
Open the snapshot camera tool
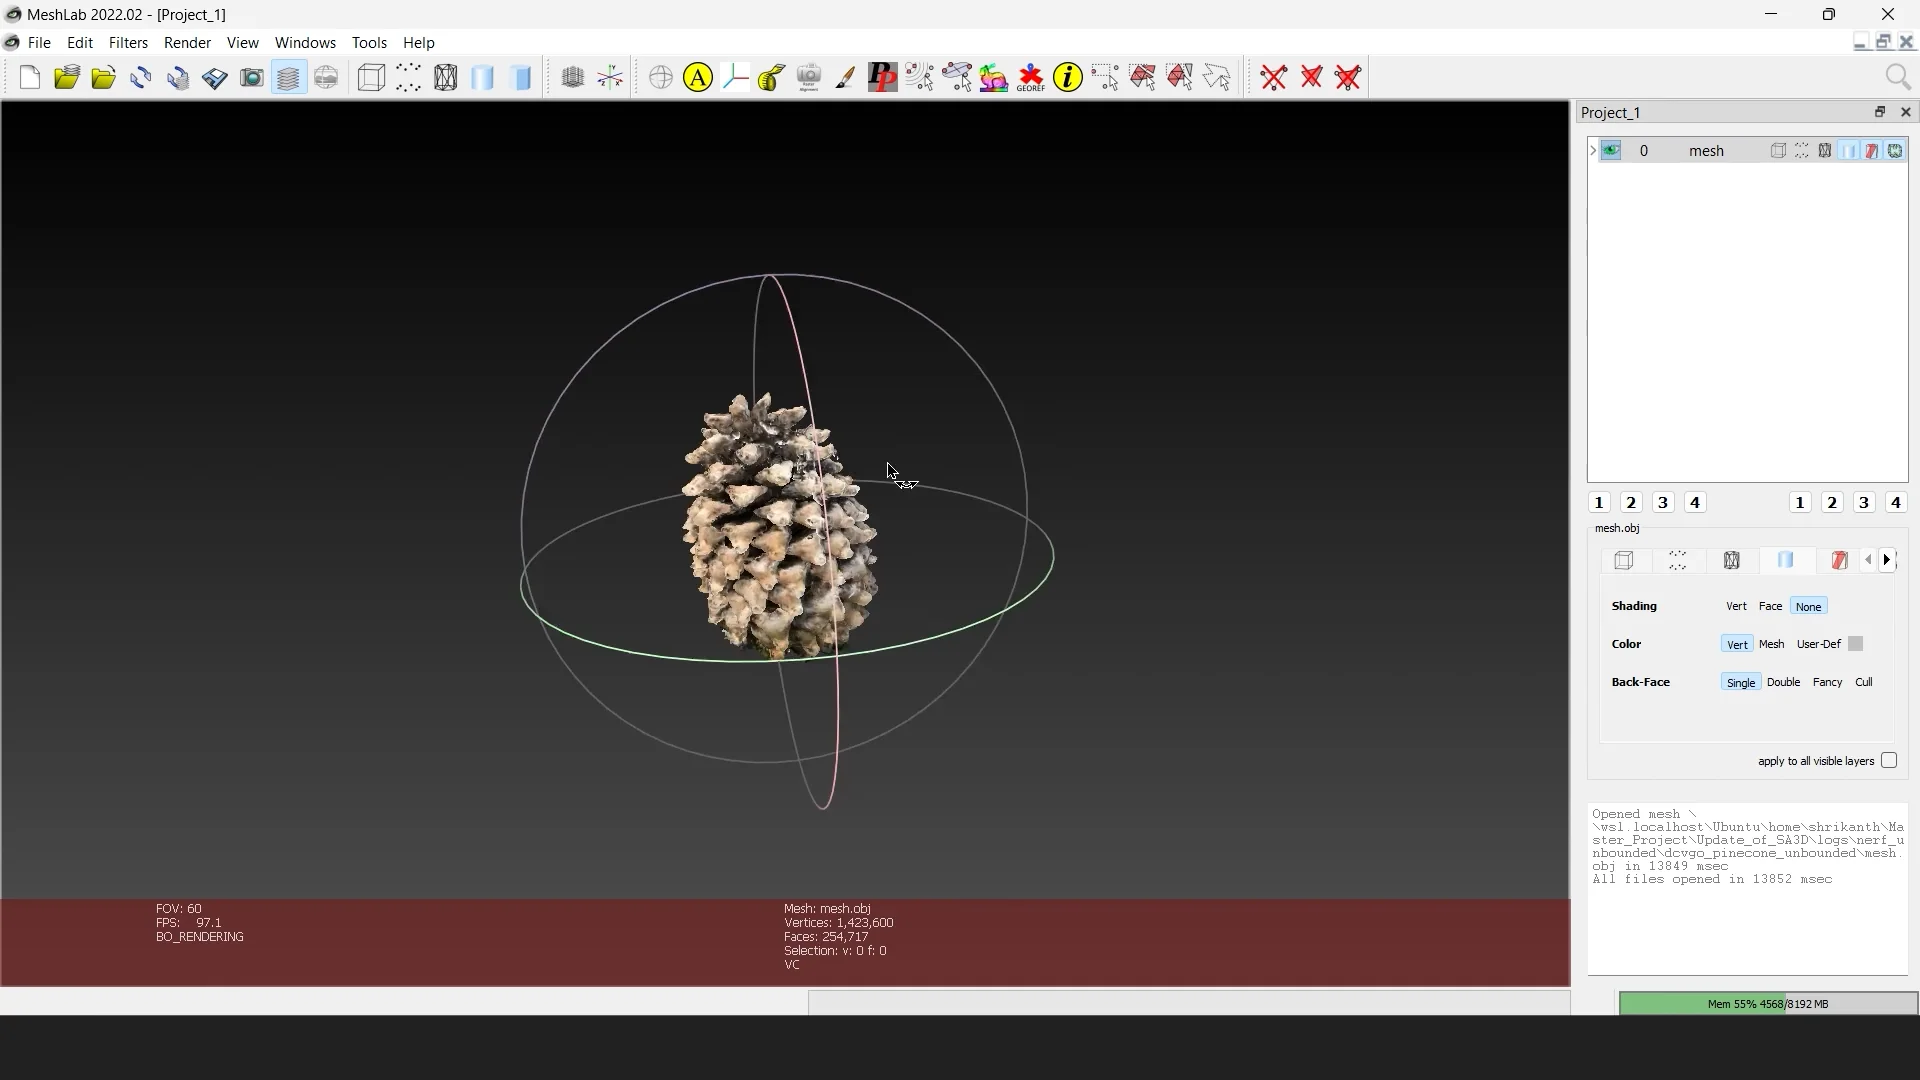(x=251, y=77)
